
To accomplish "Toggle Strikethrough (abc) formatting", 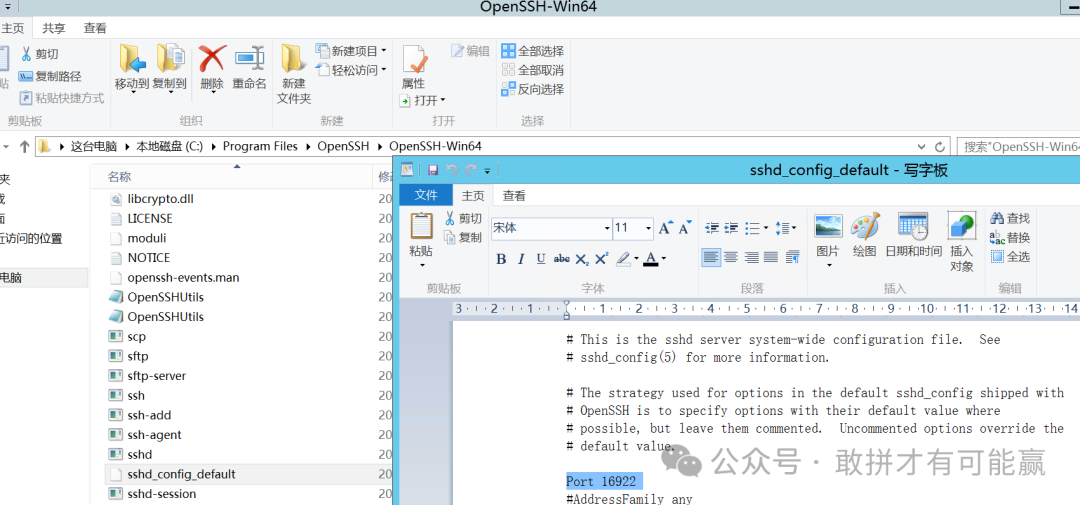I will (562, 259).
